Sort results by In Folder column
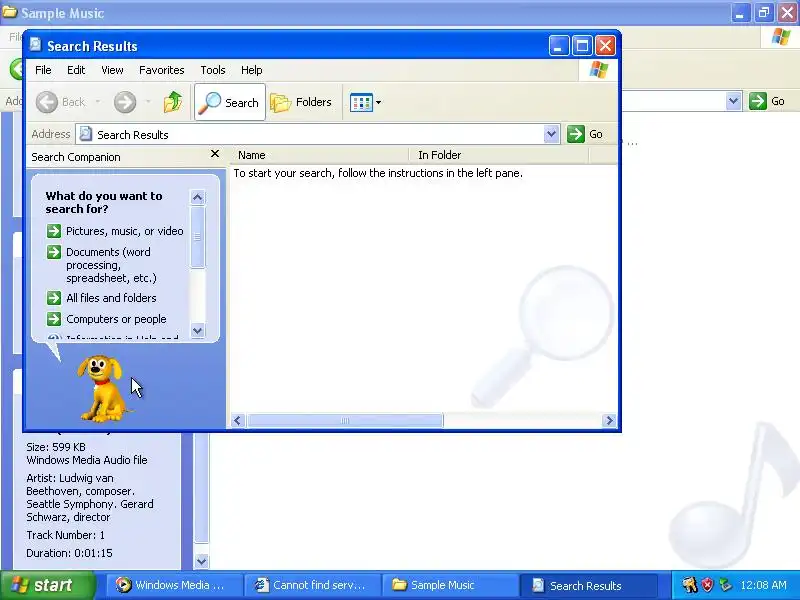This screenshot has height=600, width=800. point(498,155)
